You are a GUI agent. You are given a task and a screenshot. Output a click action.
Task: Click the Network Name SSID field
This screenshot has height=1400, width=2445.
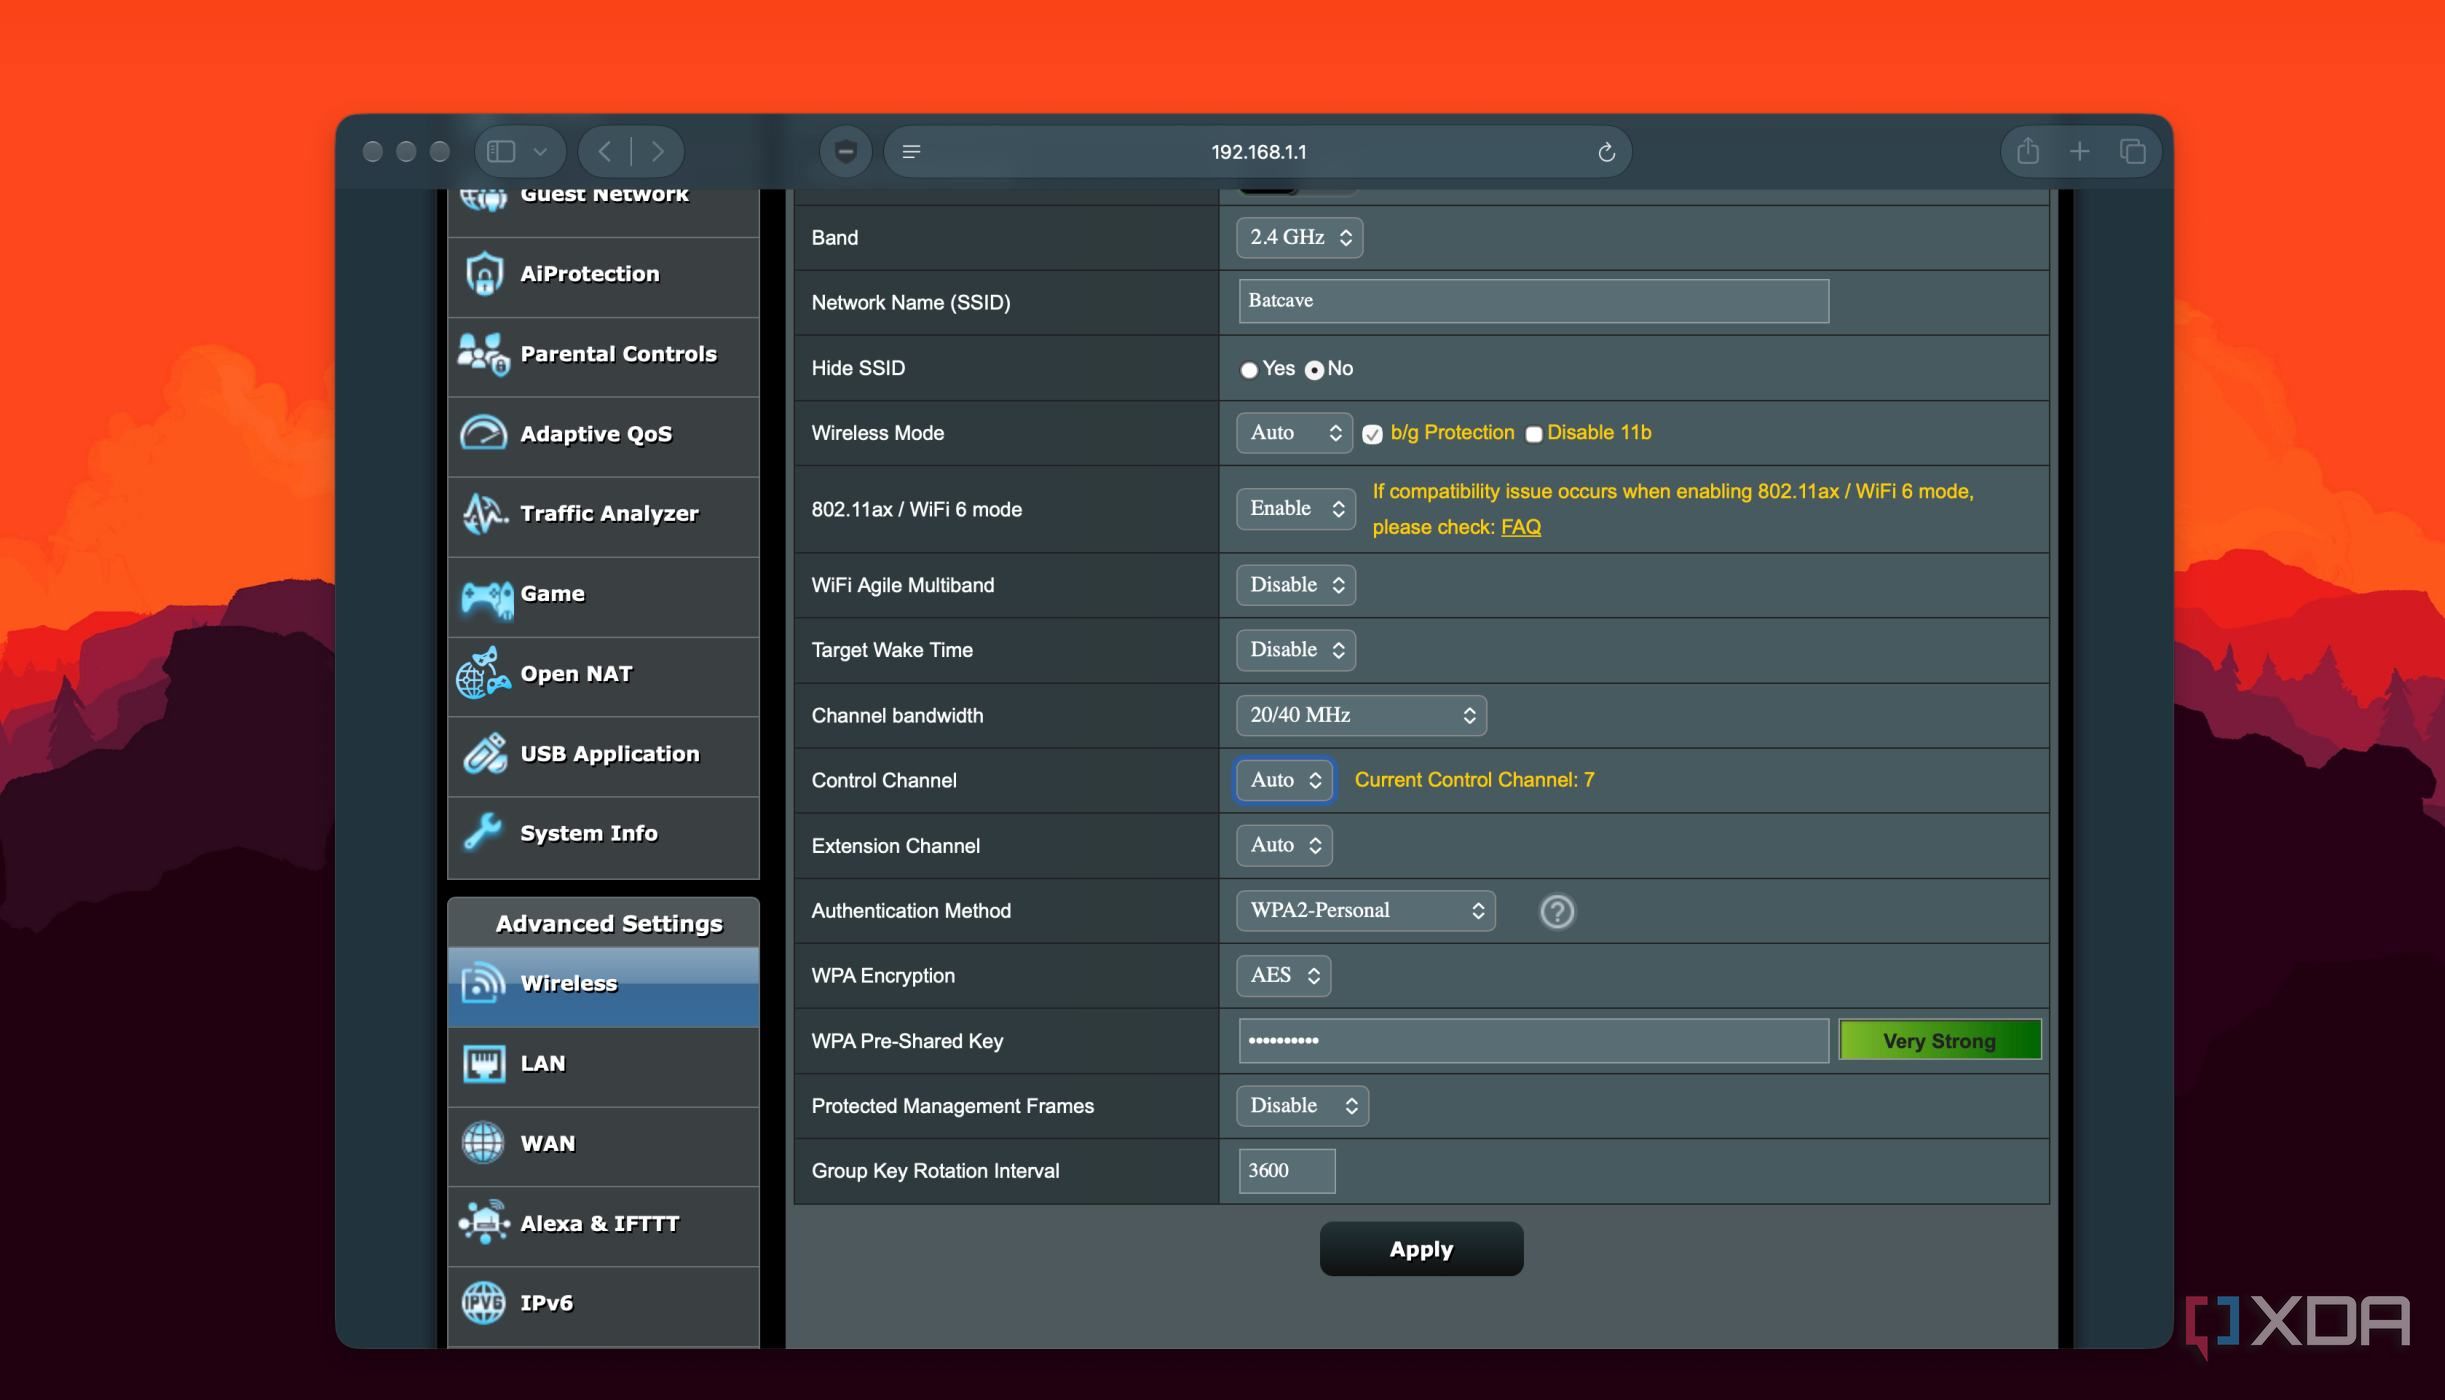1533,301
